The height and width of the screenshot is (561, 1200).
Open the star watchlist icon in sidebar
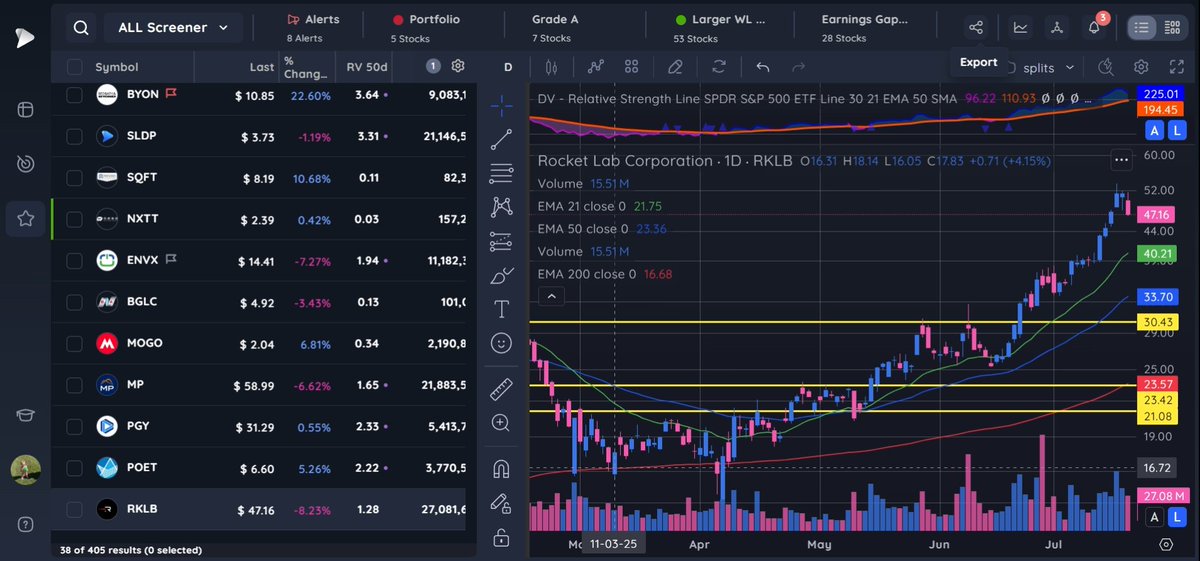coord(24,218)
